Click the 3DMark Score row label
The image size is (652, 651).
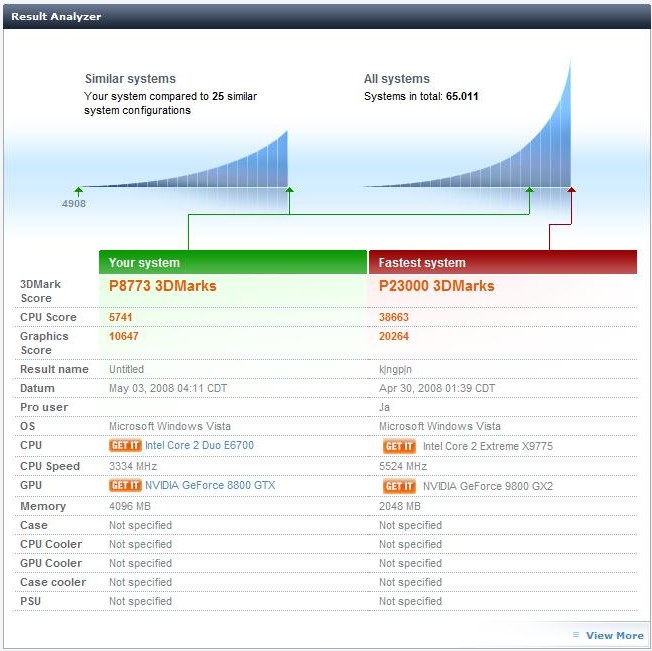click(40, 291)
